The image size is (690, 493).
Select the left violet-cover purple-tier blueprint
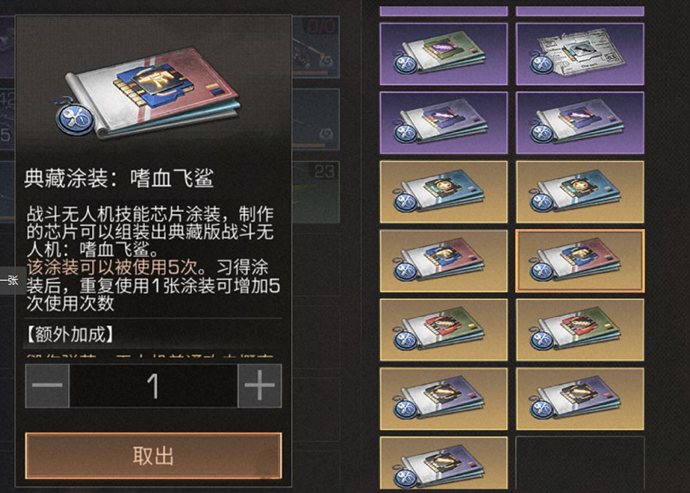click(x=444, y=123)
